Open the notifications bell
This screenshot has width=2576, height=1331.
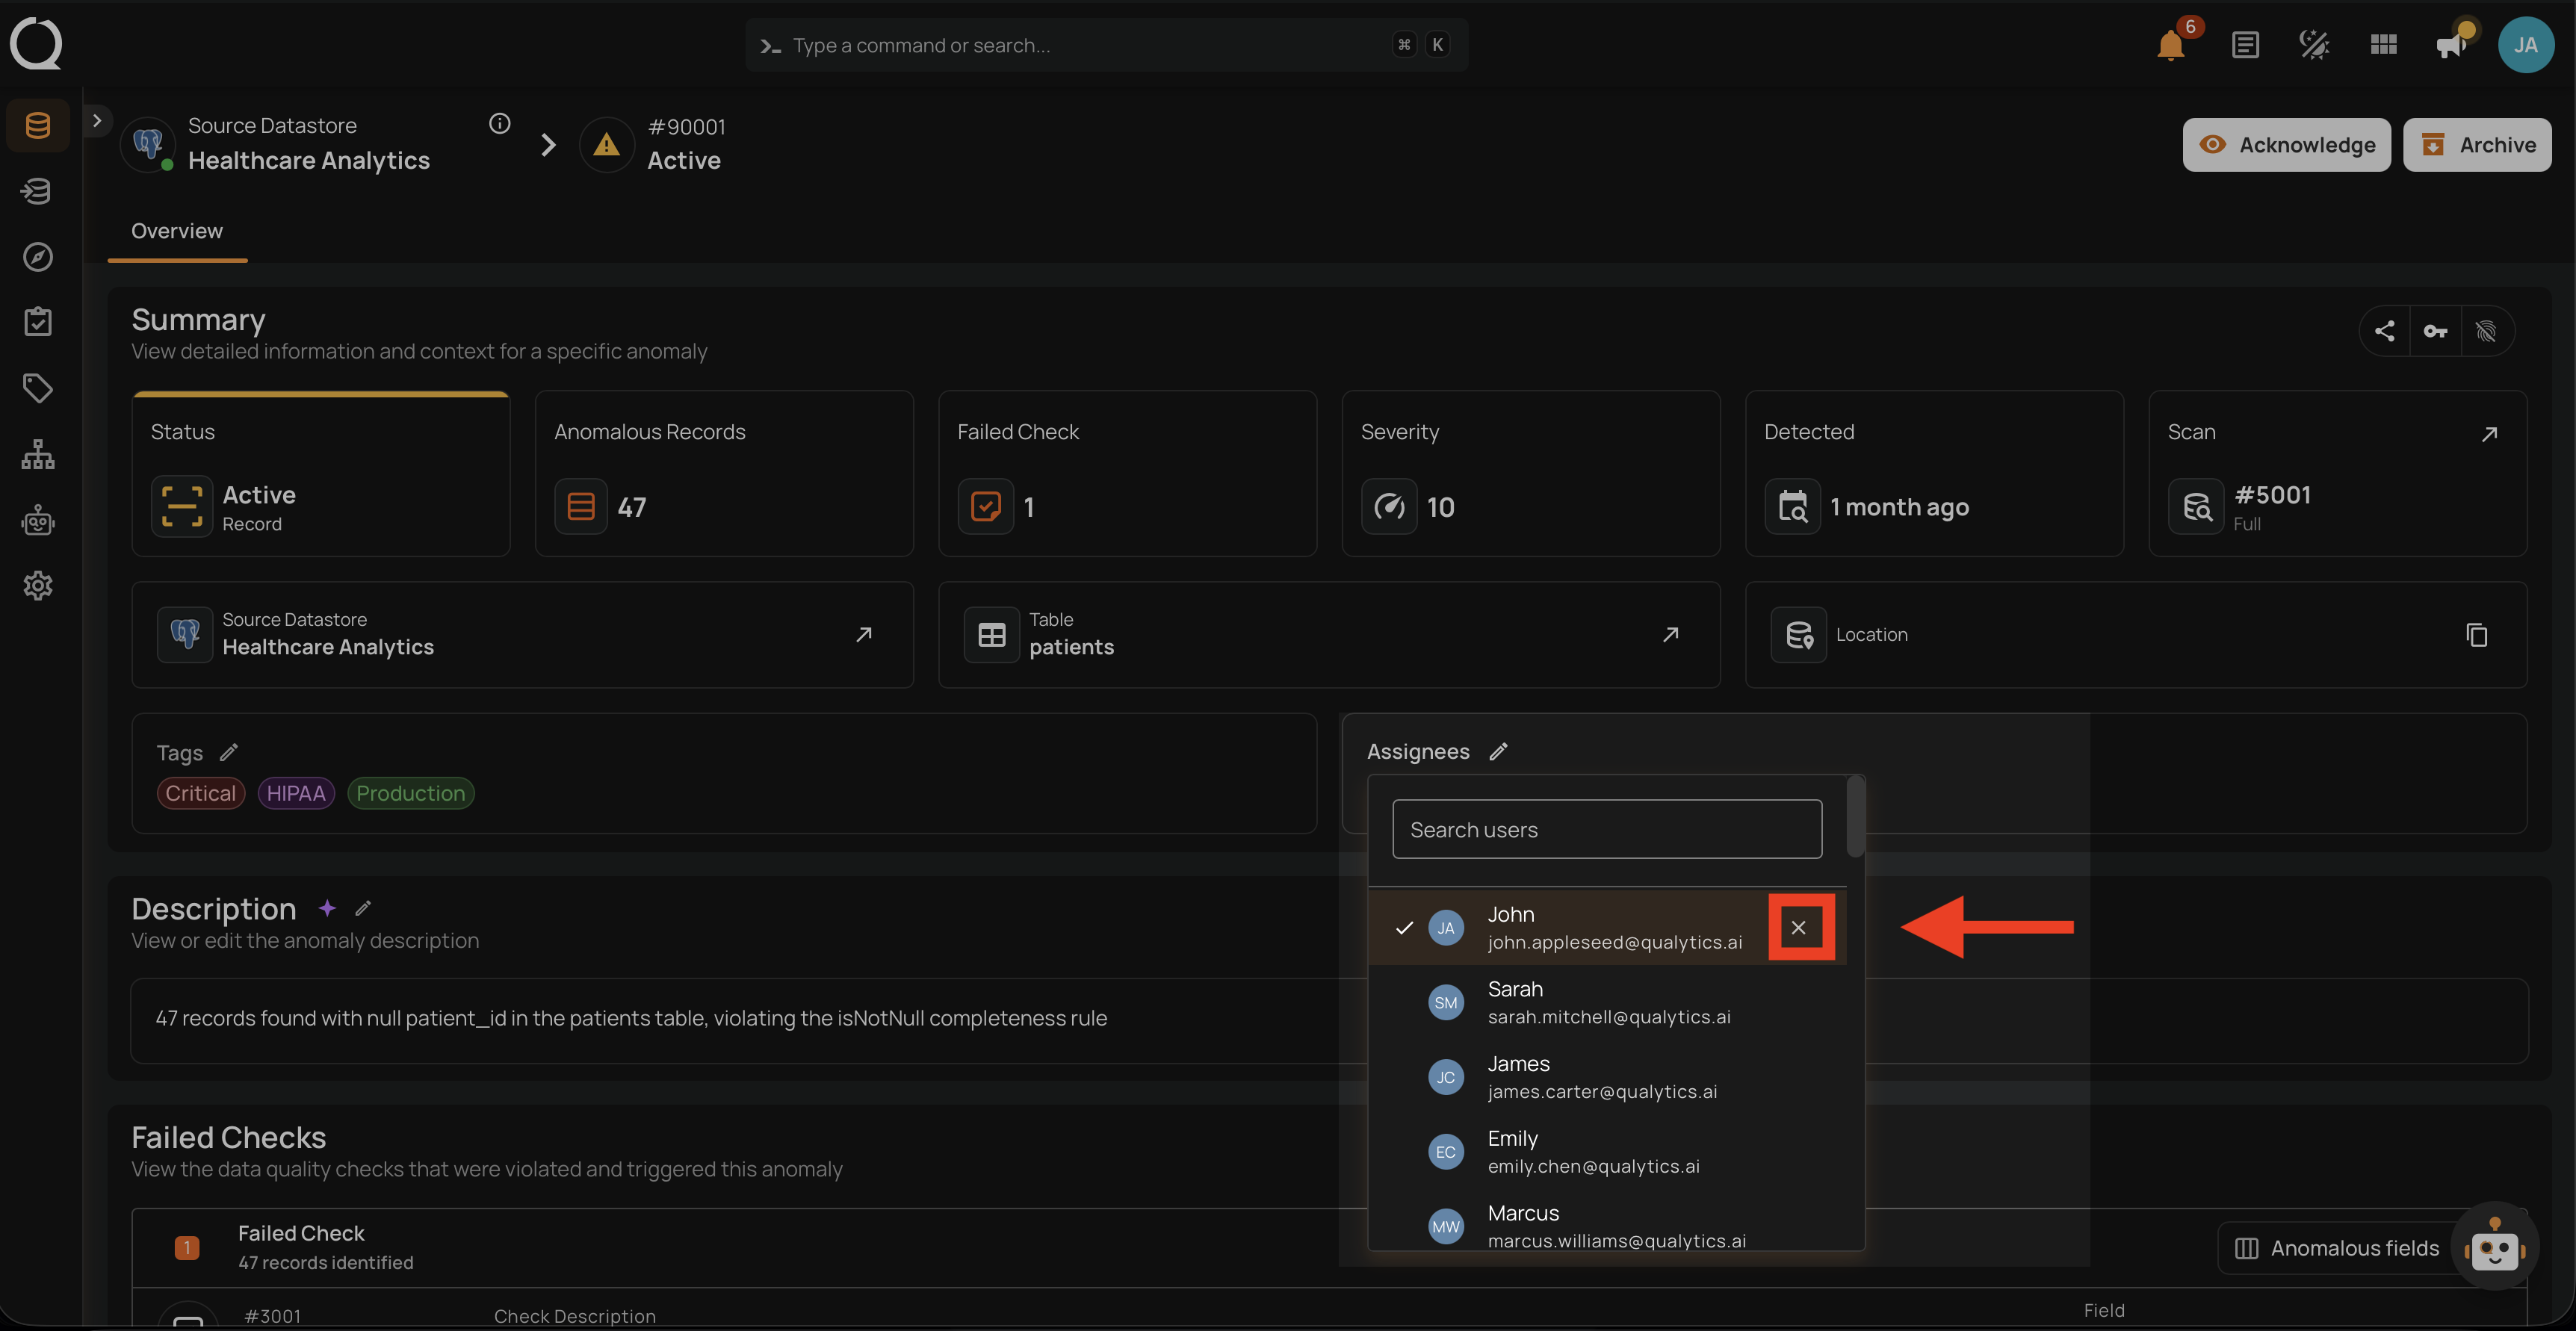click(x=2170, y=45)
